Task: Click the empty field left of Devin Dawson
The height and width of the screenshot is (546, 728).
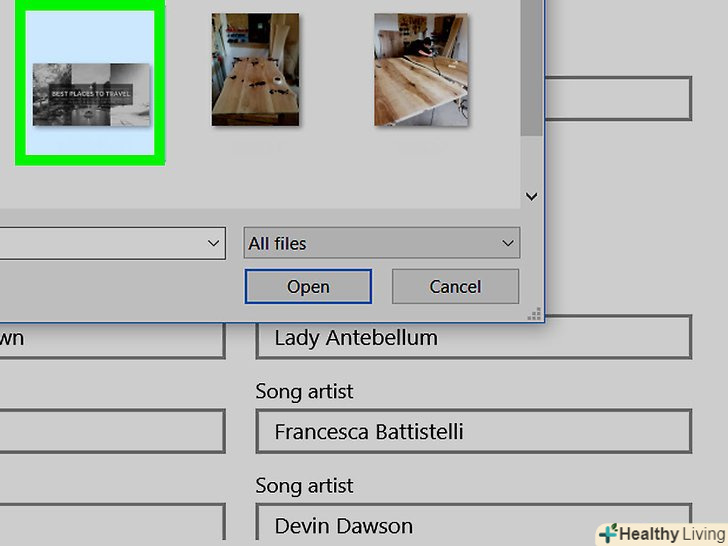Action: (112, 522)
